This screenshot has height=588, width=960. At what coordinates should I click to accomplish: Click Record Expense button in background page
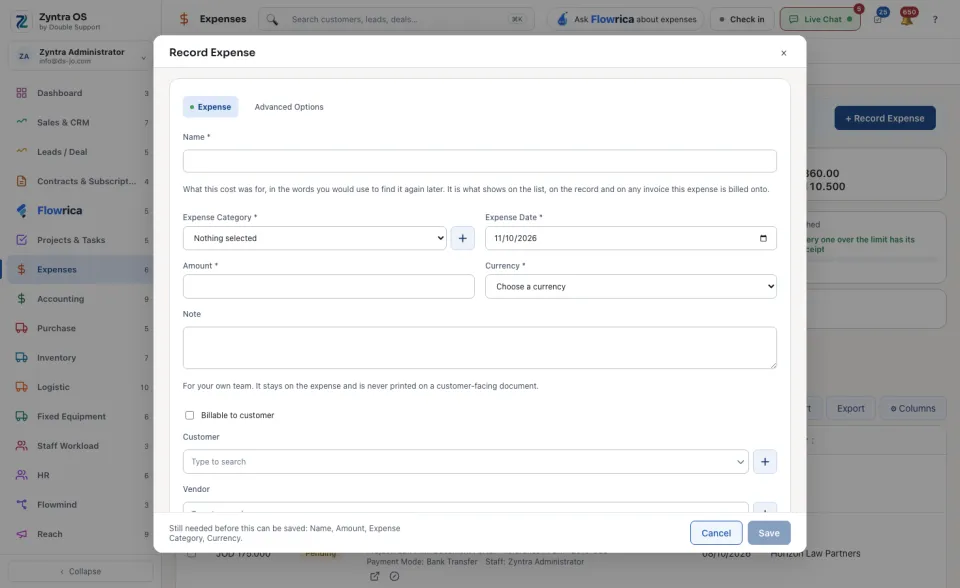pyautogui.click(x=885, y=118)
